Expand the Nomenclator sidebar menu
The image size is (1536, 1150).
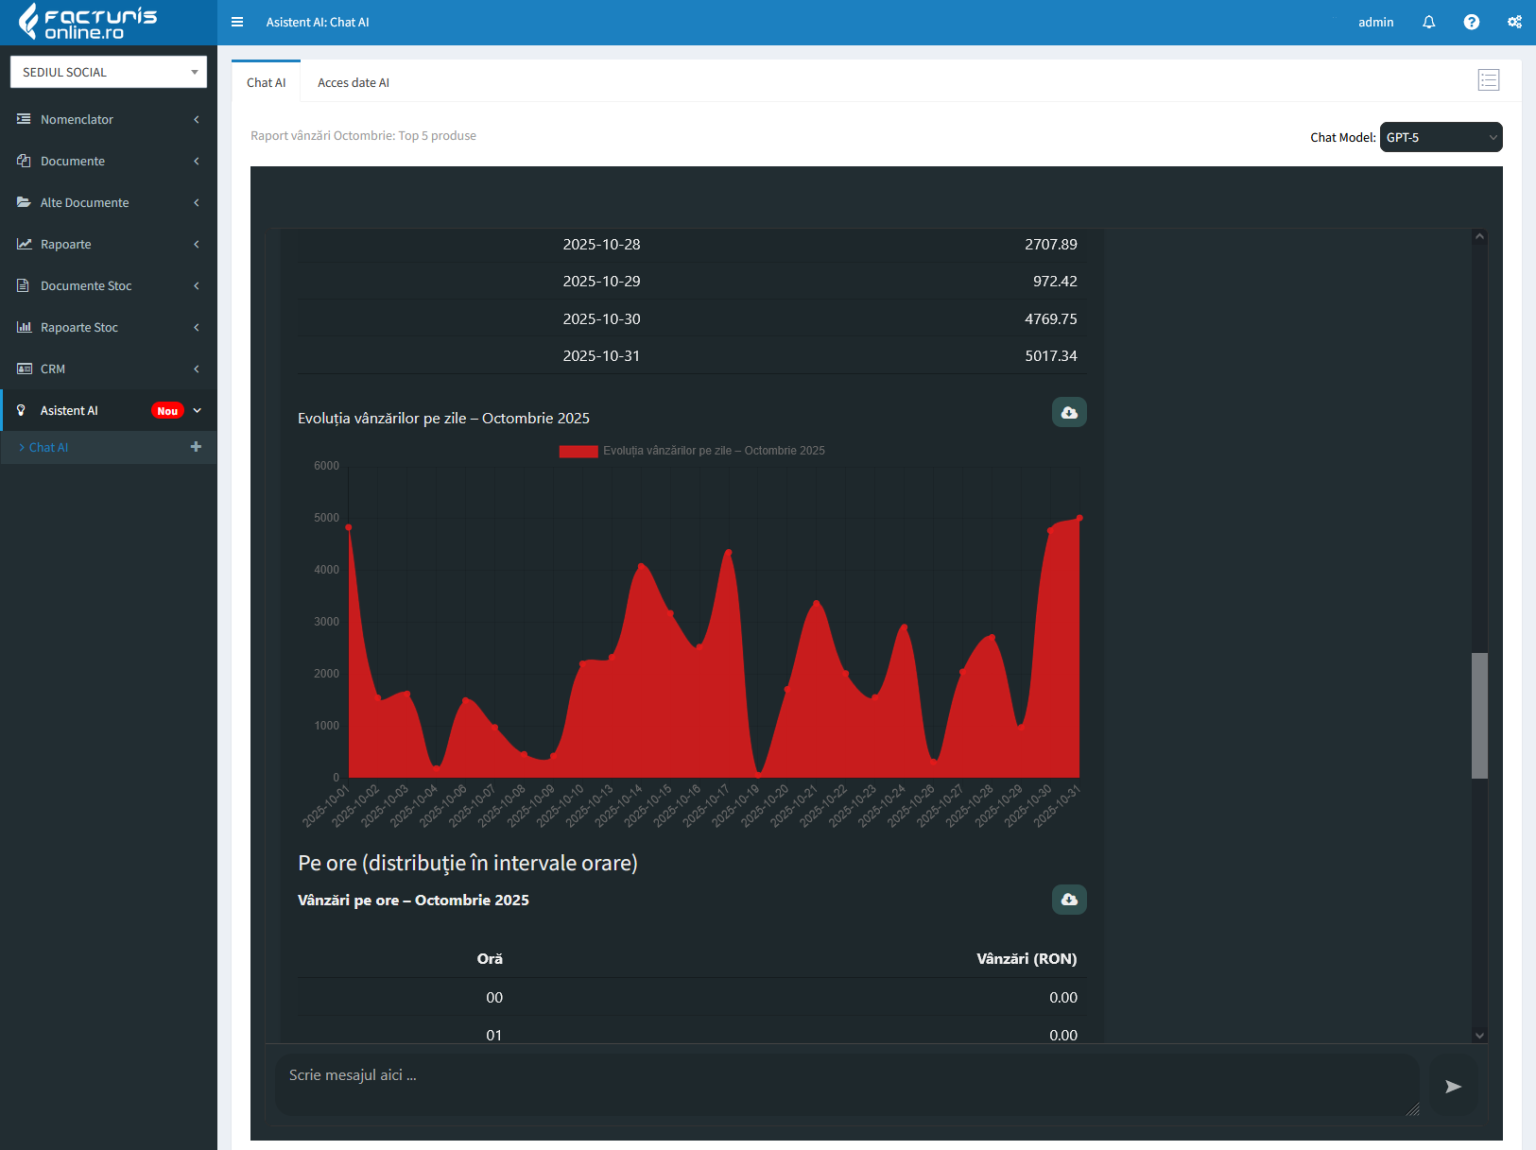tap(108, 119)
